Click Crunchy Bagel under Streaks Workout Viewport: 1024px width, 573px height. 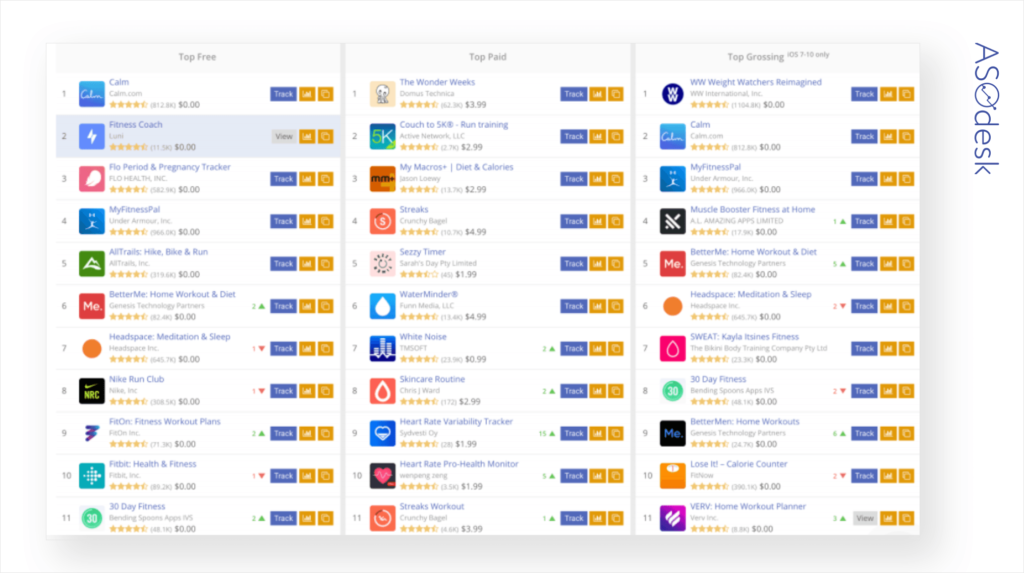coord(423,518)
